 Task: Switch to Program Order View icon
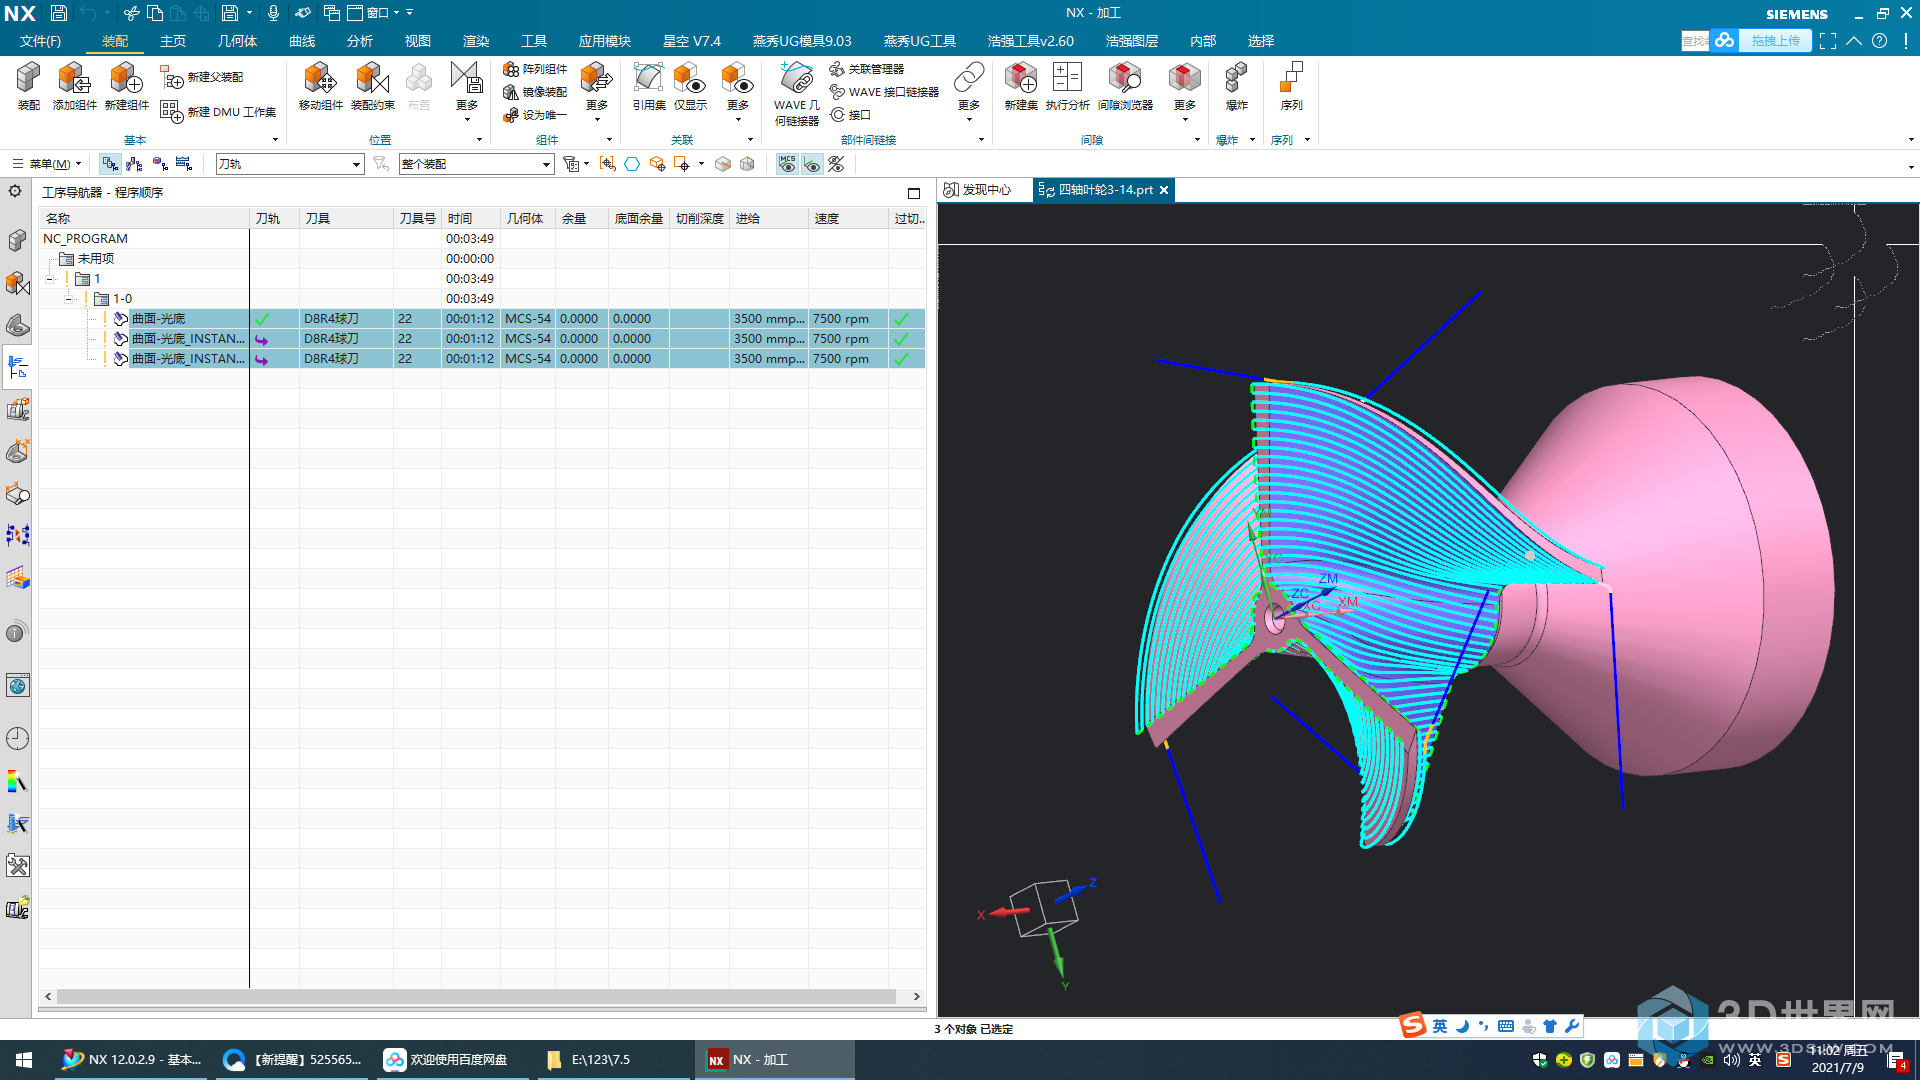tap(110, 164)
